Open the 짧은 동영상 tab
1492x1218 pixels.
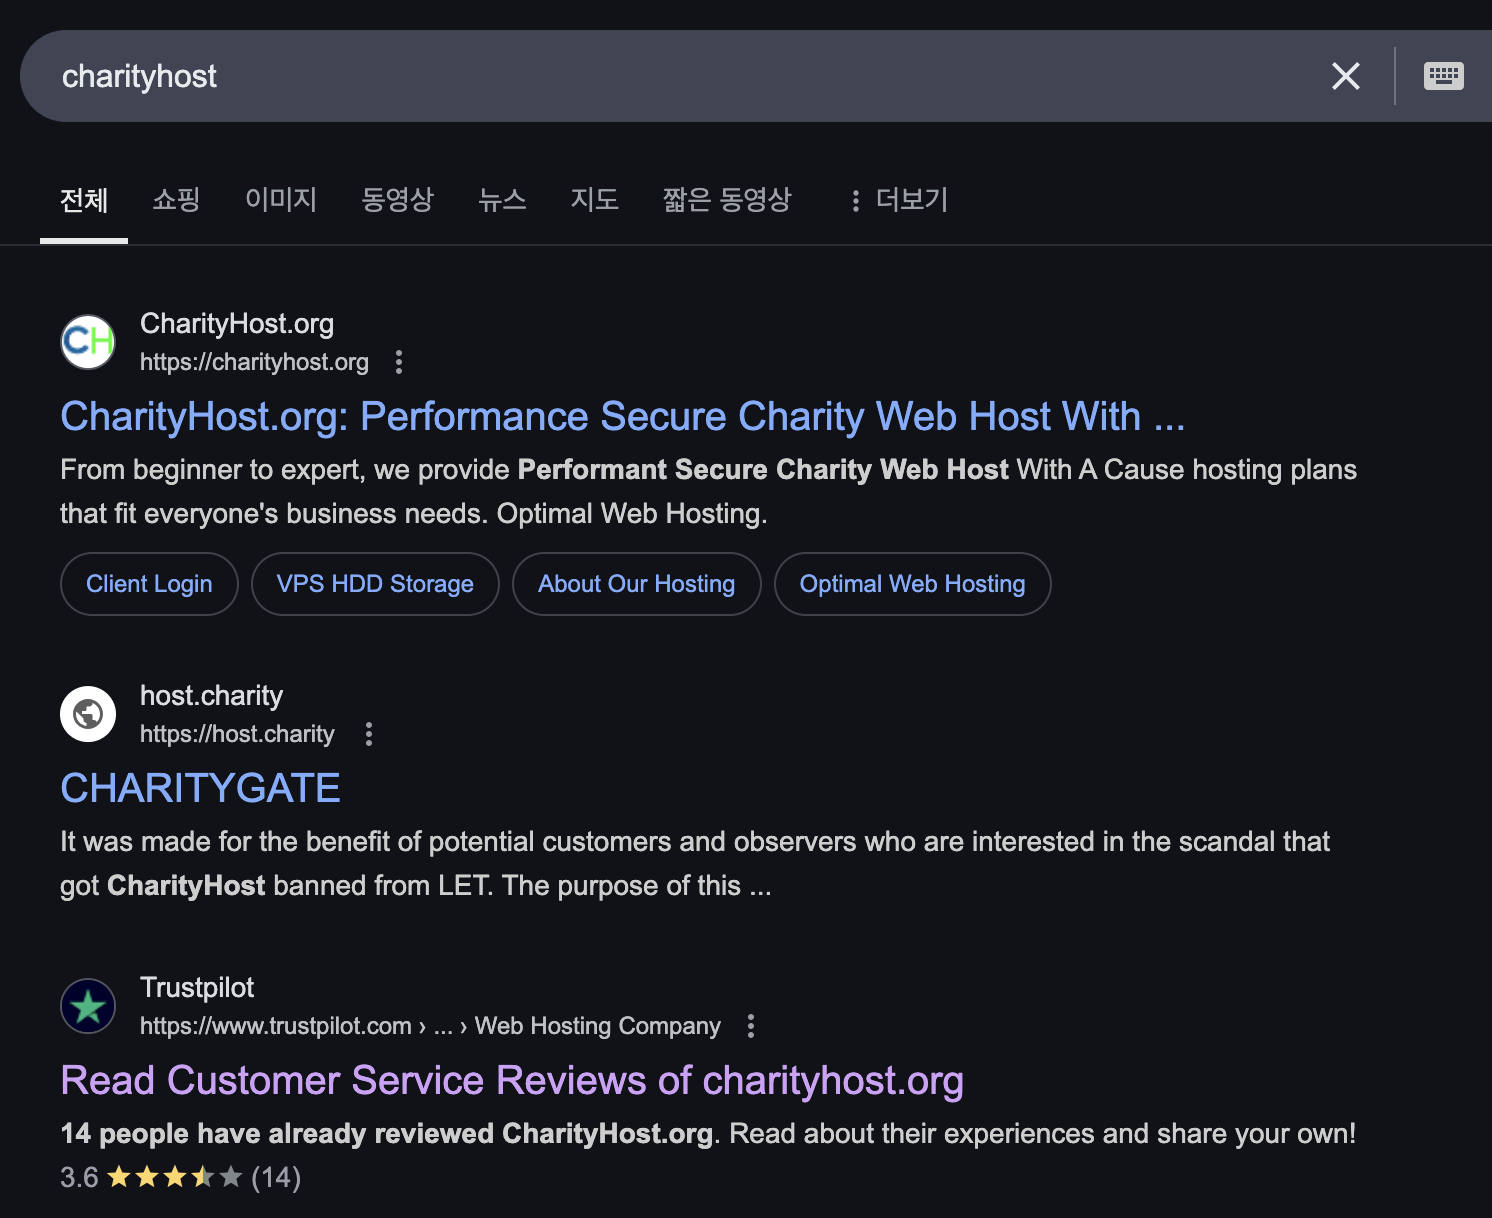(x=727, y=200)
